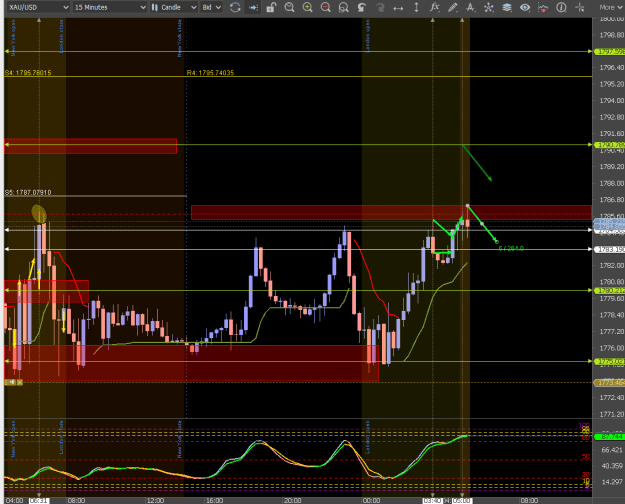Click the zoom out magnifier icon
This screenshot has height=504, width=625.
(x=326, y=7)
